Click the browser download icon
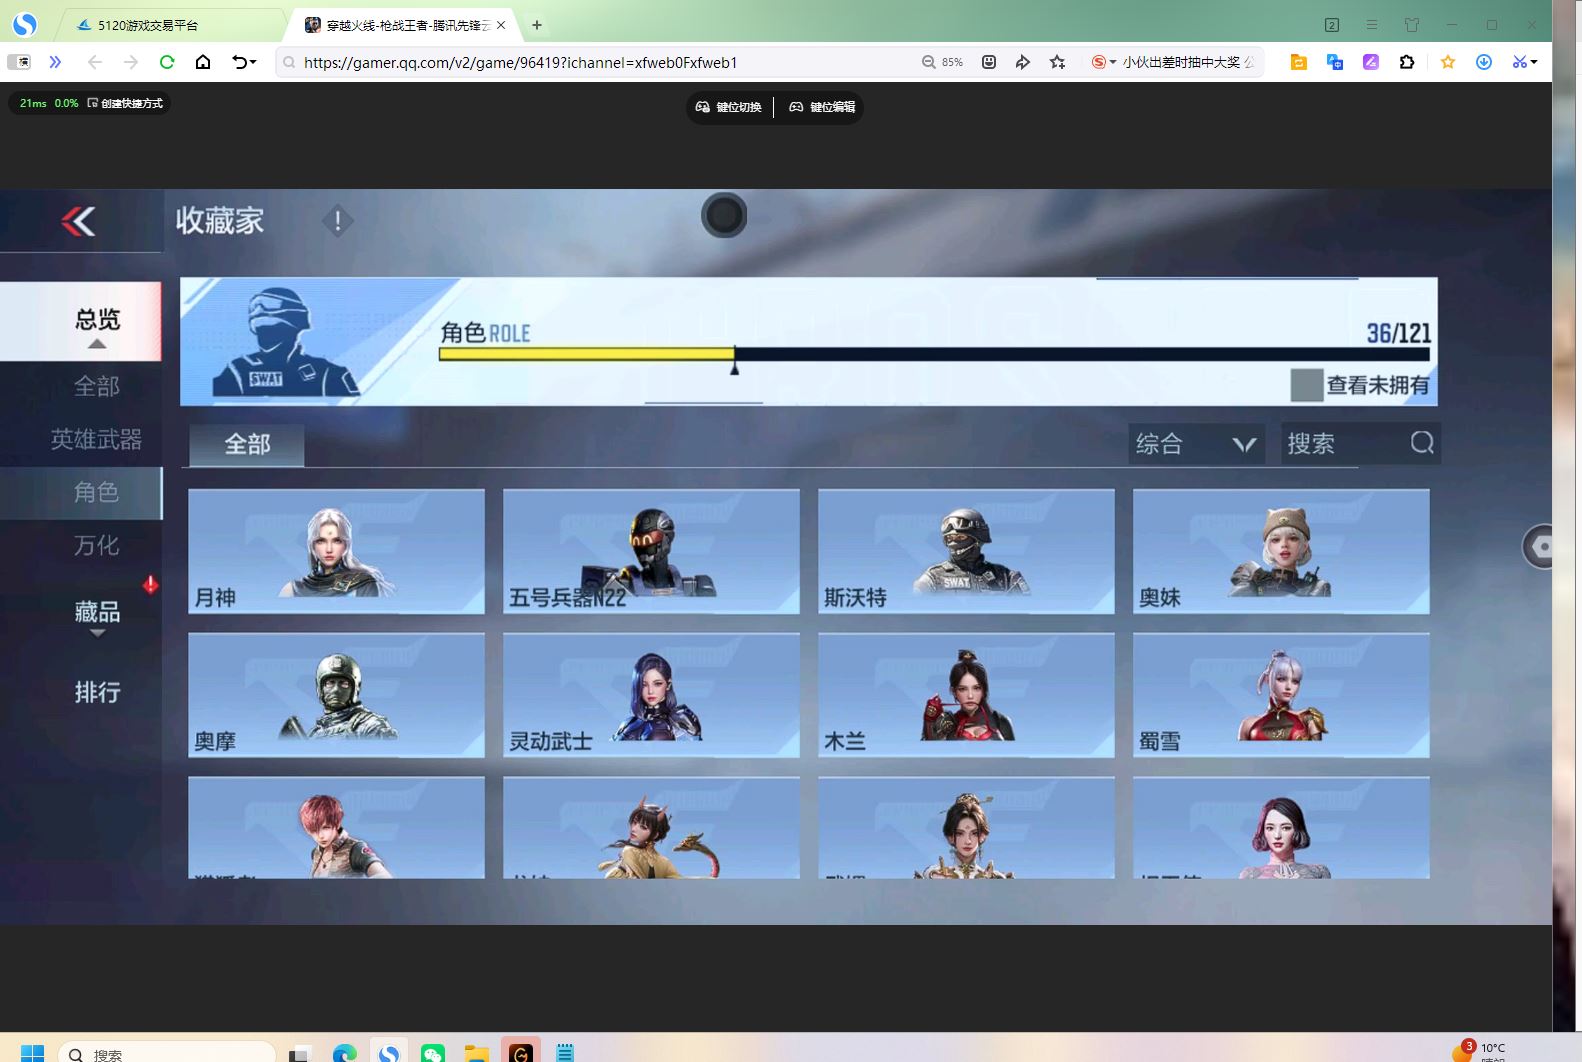This screenshot has height=1062, width=1582. 1484,62
